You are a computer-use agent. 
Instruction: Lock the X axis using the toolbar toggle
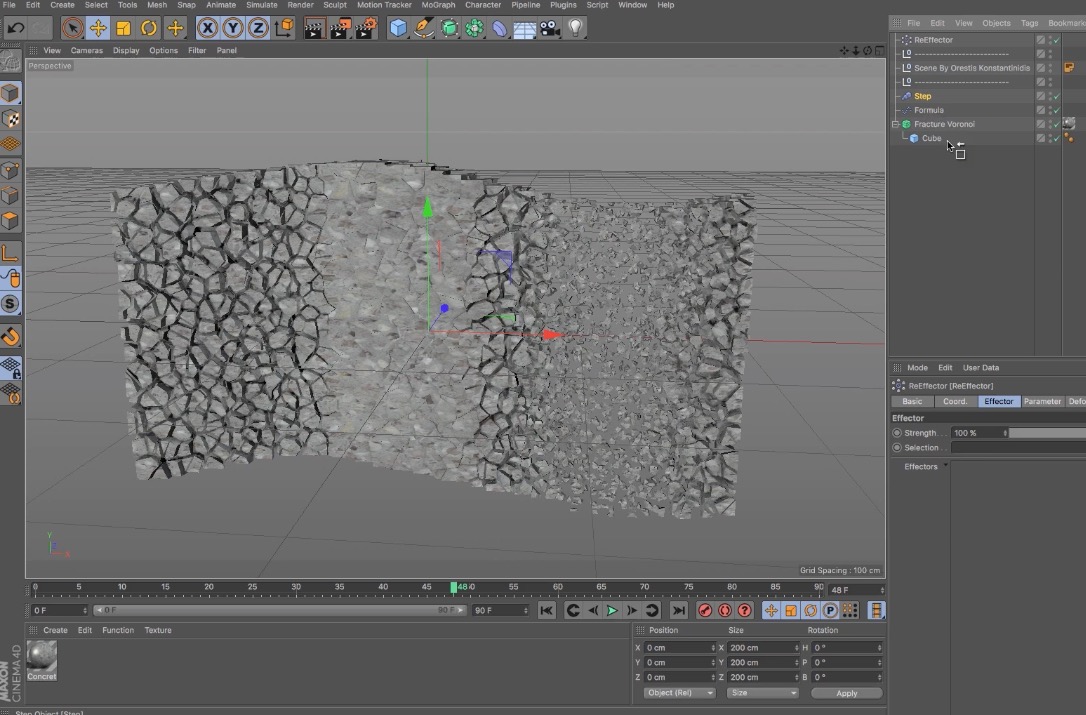(209, 28)
